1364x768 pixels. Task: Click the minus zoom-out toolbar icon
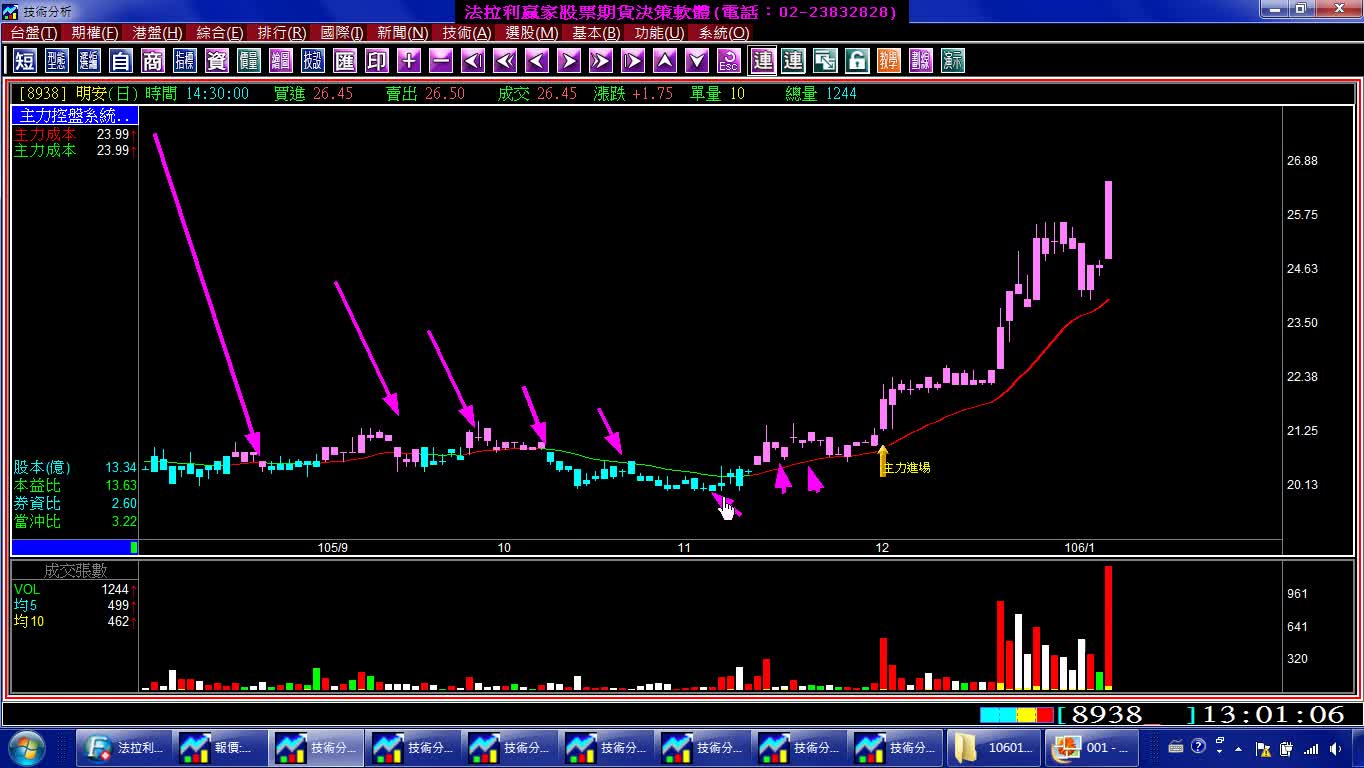[x=441, y=61]
